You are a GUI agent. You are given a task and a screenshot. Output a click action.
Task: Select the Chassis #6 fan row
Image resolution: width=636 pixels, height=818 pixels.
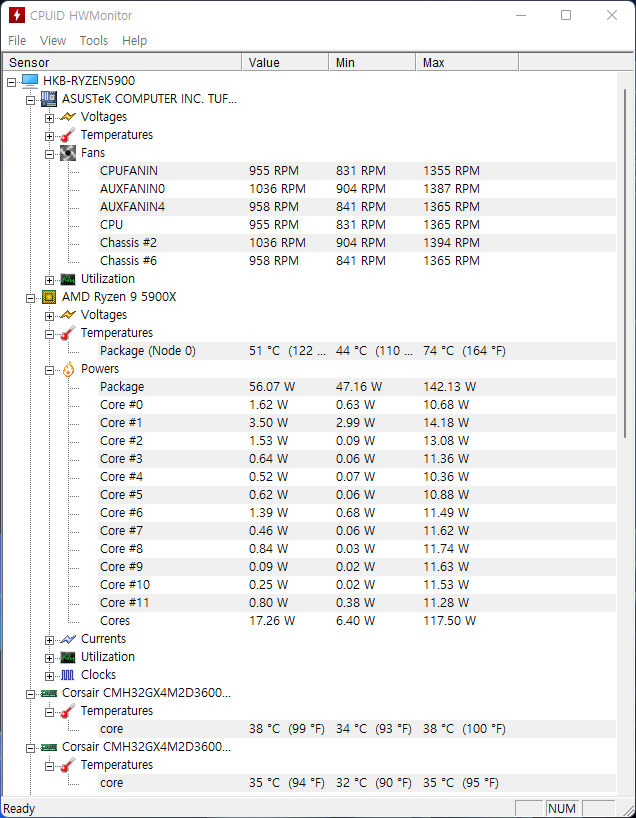[357, 261]
